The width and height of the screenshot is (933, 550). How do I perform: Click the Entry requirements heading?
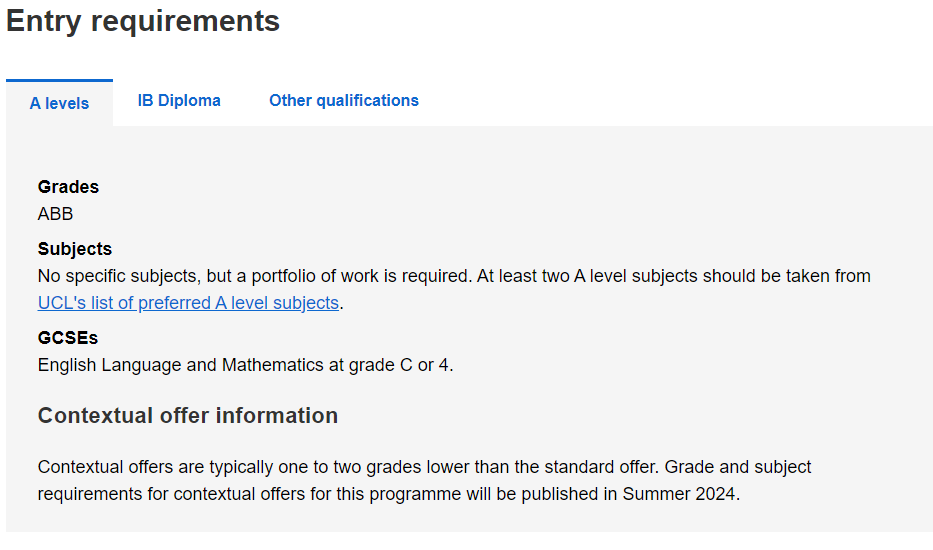(143, 21)
